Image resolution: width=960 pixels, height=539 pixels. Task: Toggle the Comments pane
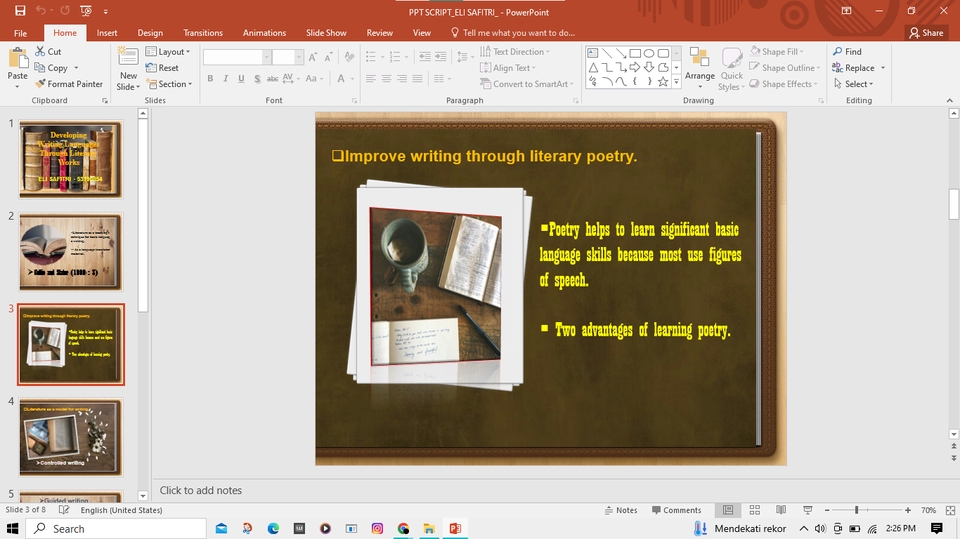(675, 510)
